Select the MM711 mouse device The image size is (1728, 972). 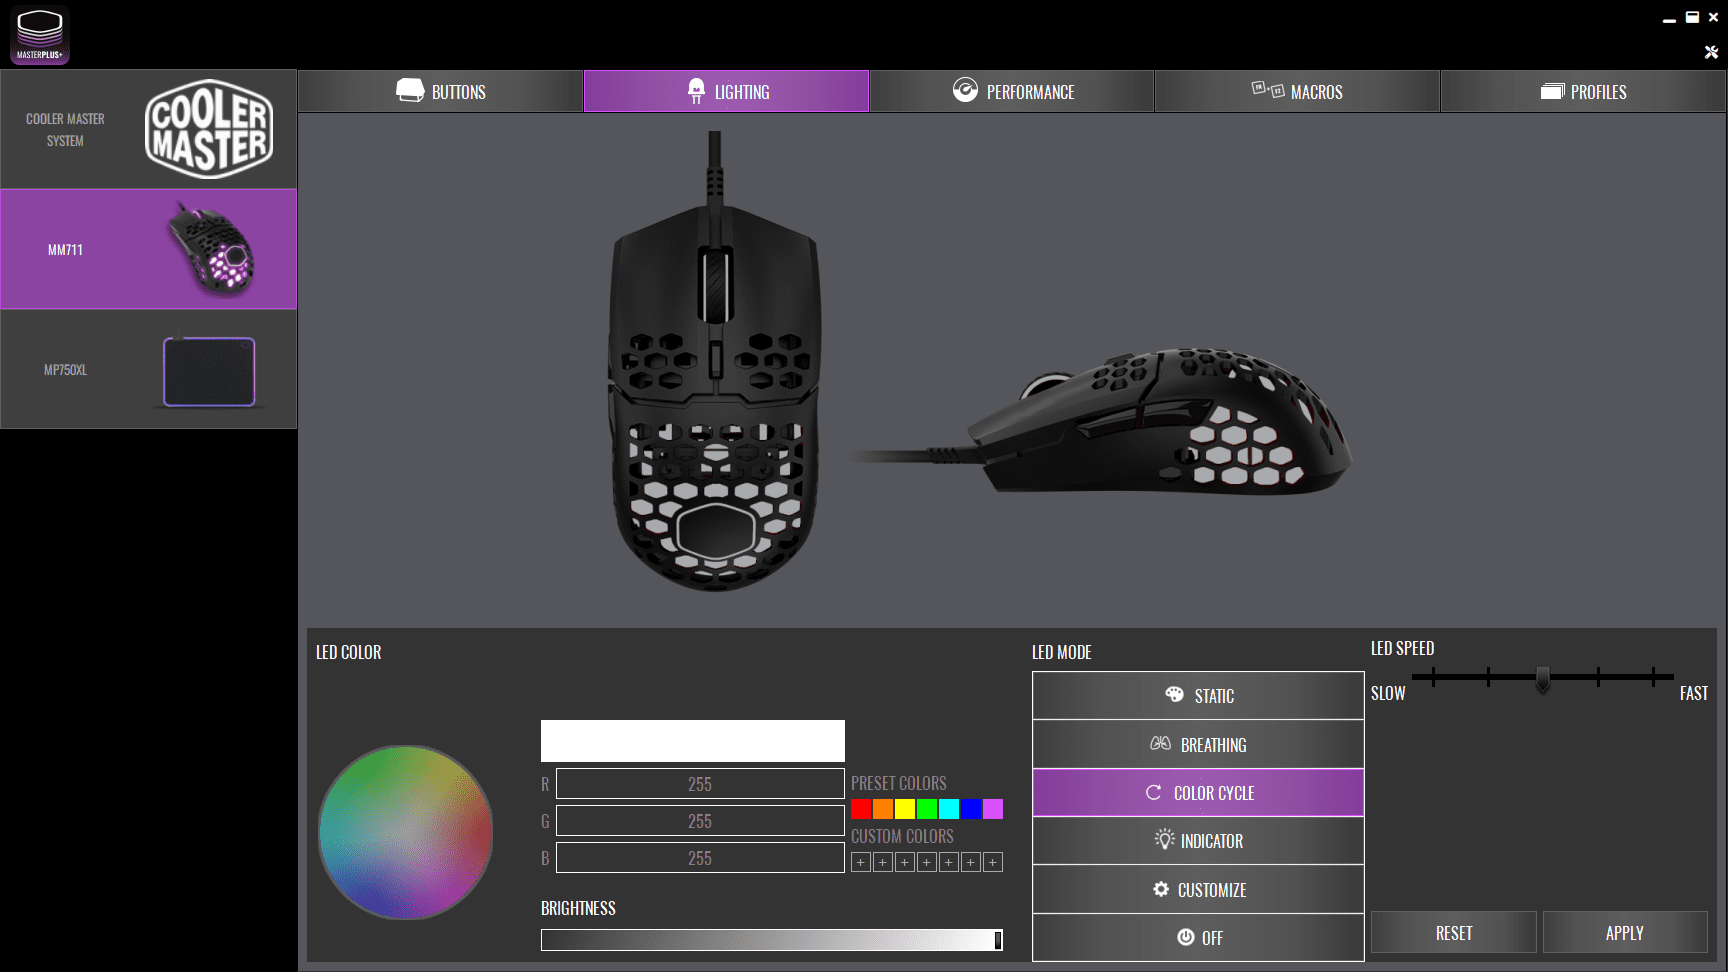148,249
